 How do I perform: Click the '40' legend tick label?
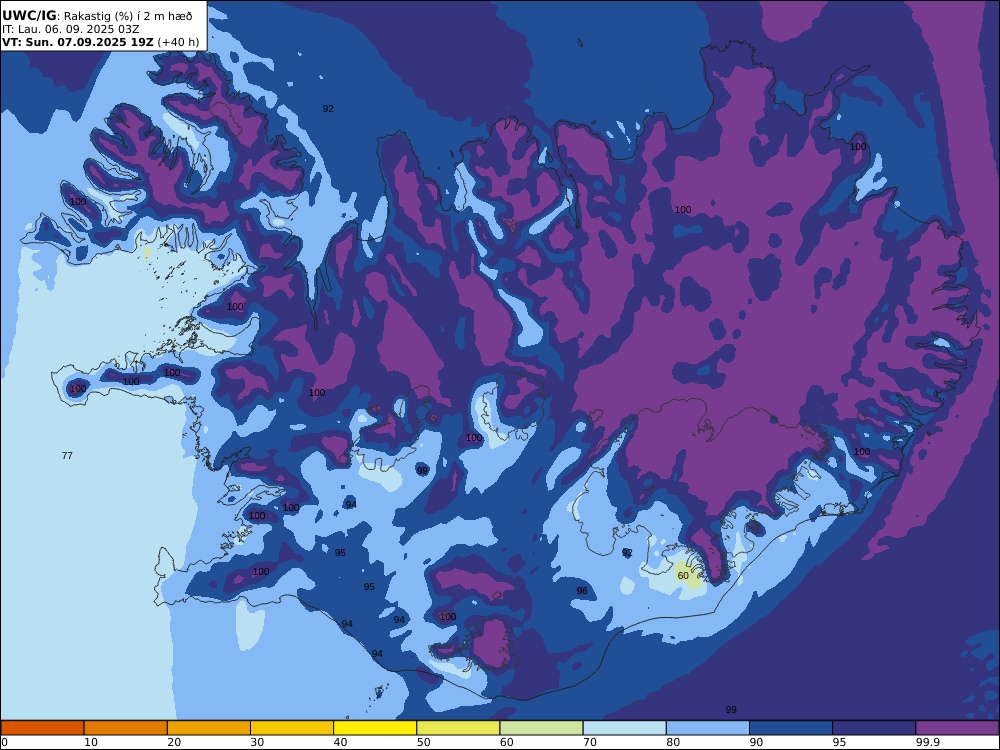pyautogui.click(x=340, y=742)
